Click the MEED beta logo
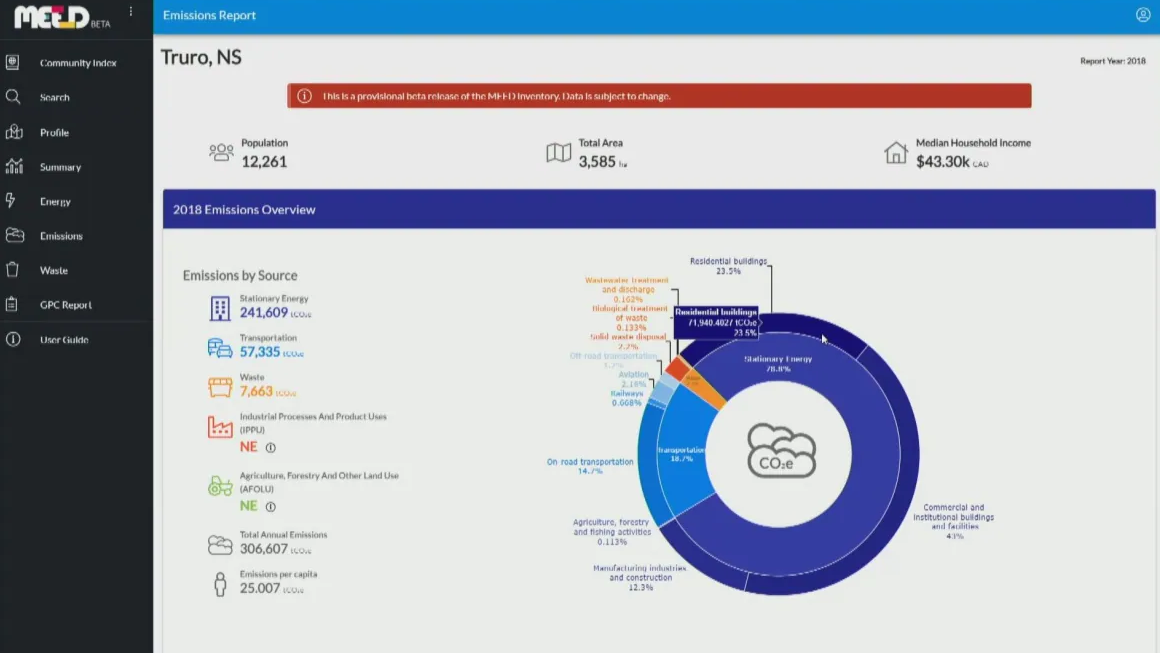Image resolution: width=1160 pixels, height=653 pixels. point(62,17)
